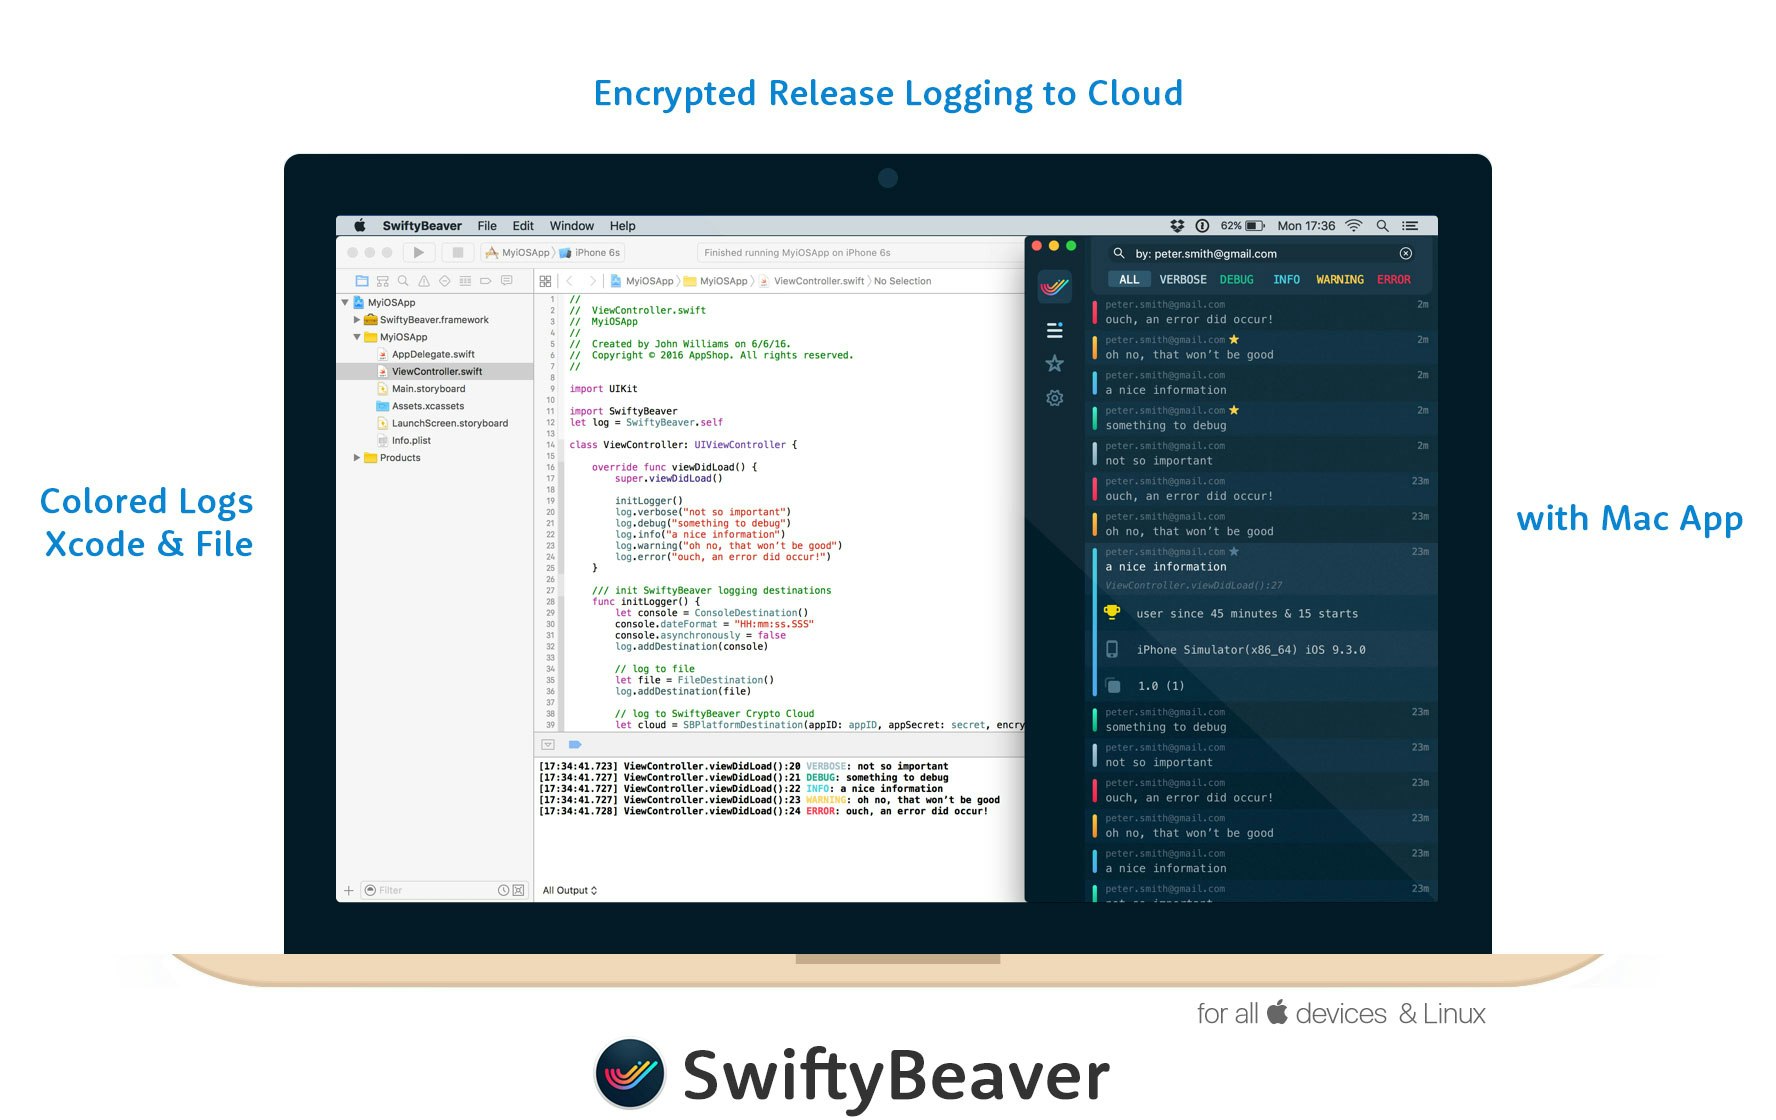Open the logs list icon in SwiftyBeaver sidebar
Viewport: 1776px width, 1120px height.
pyautogui.click(x=1054, y=330)
